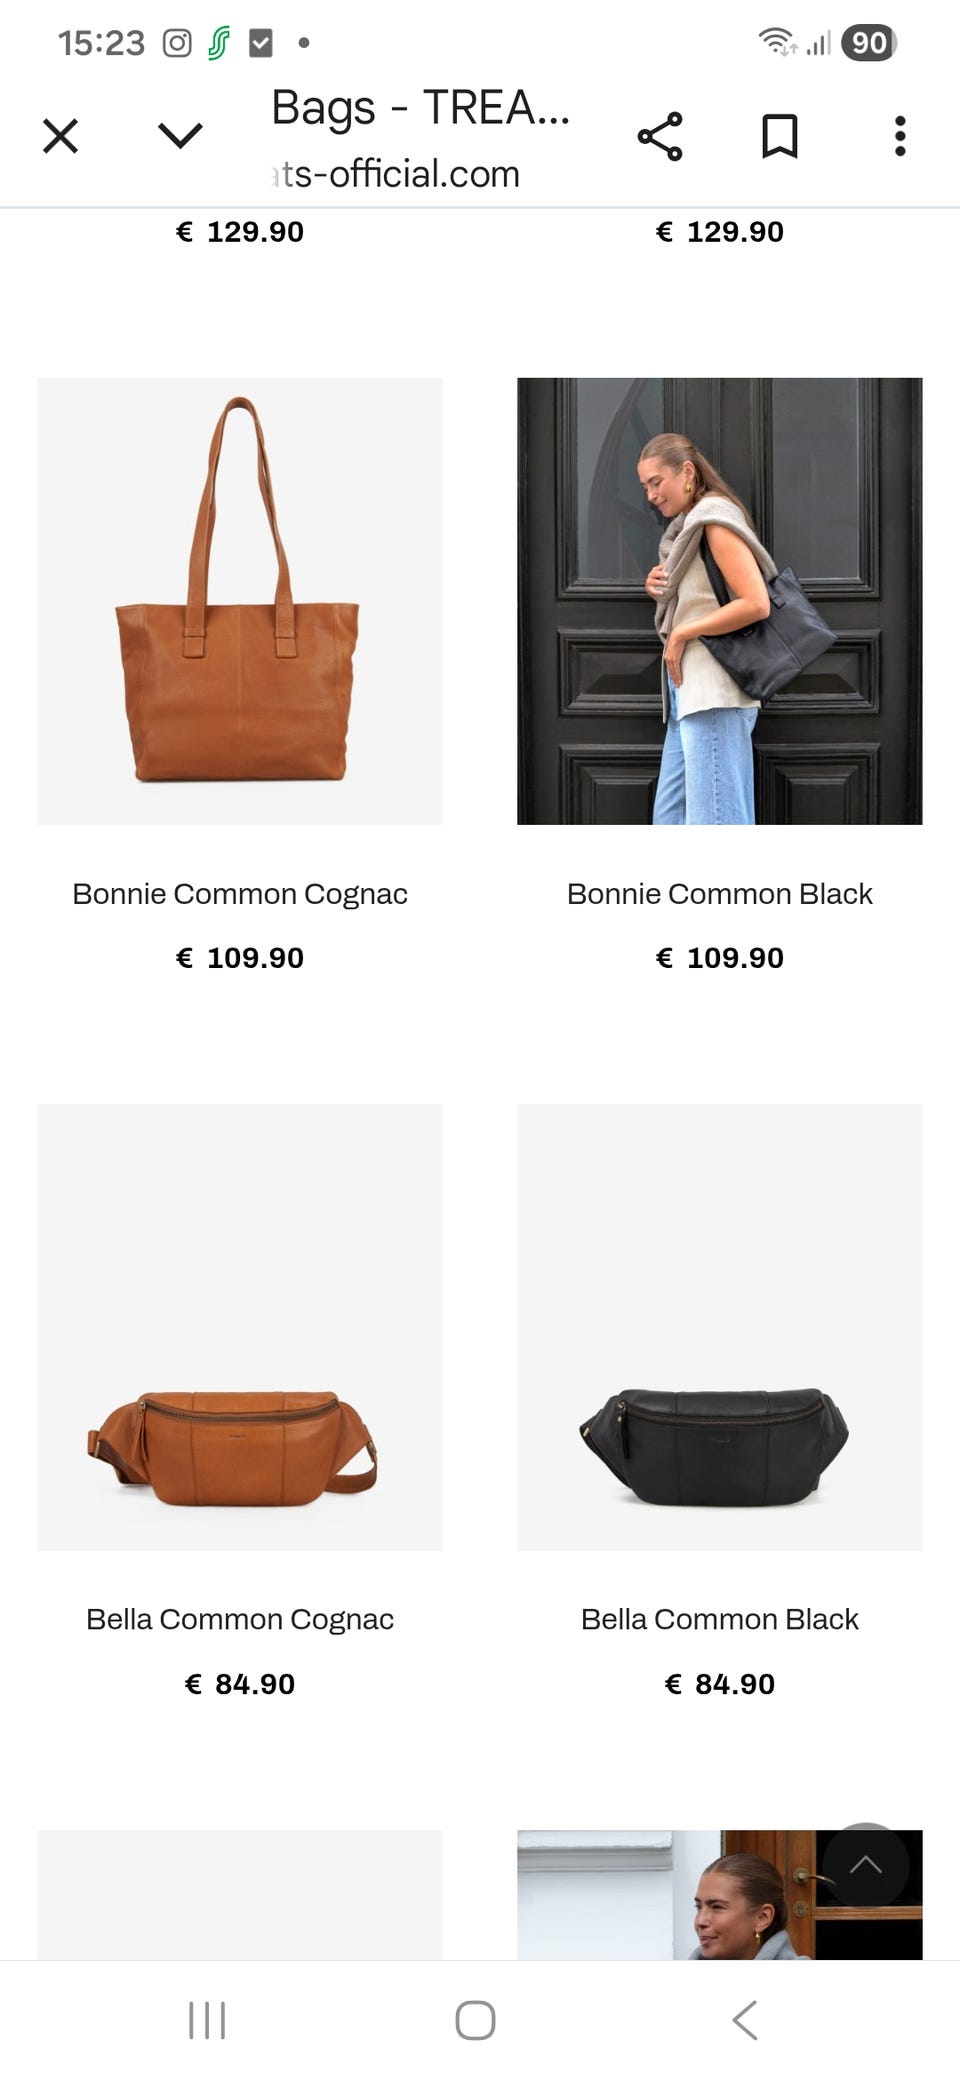This screenshot has height=2080, width=960.
Task: Tap the Android back arrow
Action: (x=745, y=2020)
